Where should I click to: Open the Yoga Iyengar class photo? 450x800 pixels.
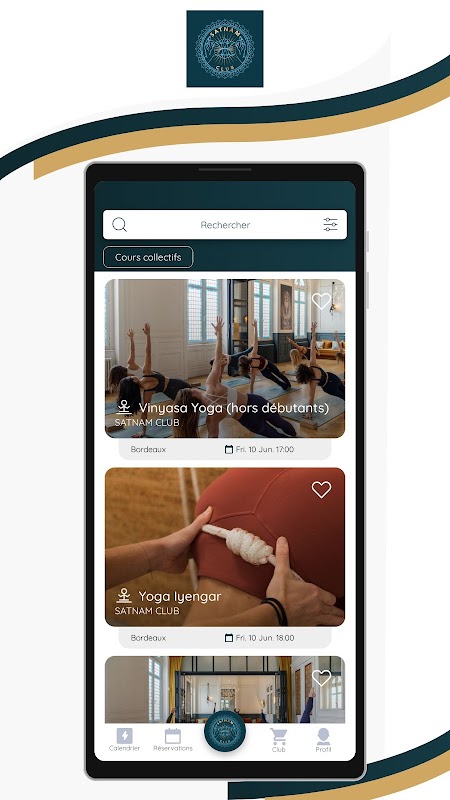pos(225,547)
